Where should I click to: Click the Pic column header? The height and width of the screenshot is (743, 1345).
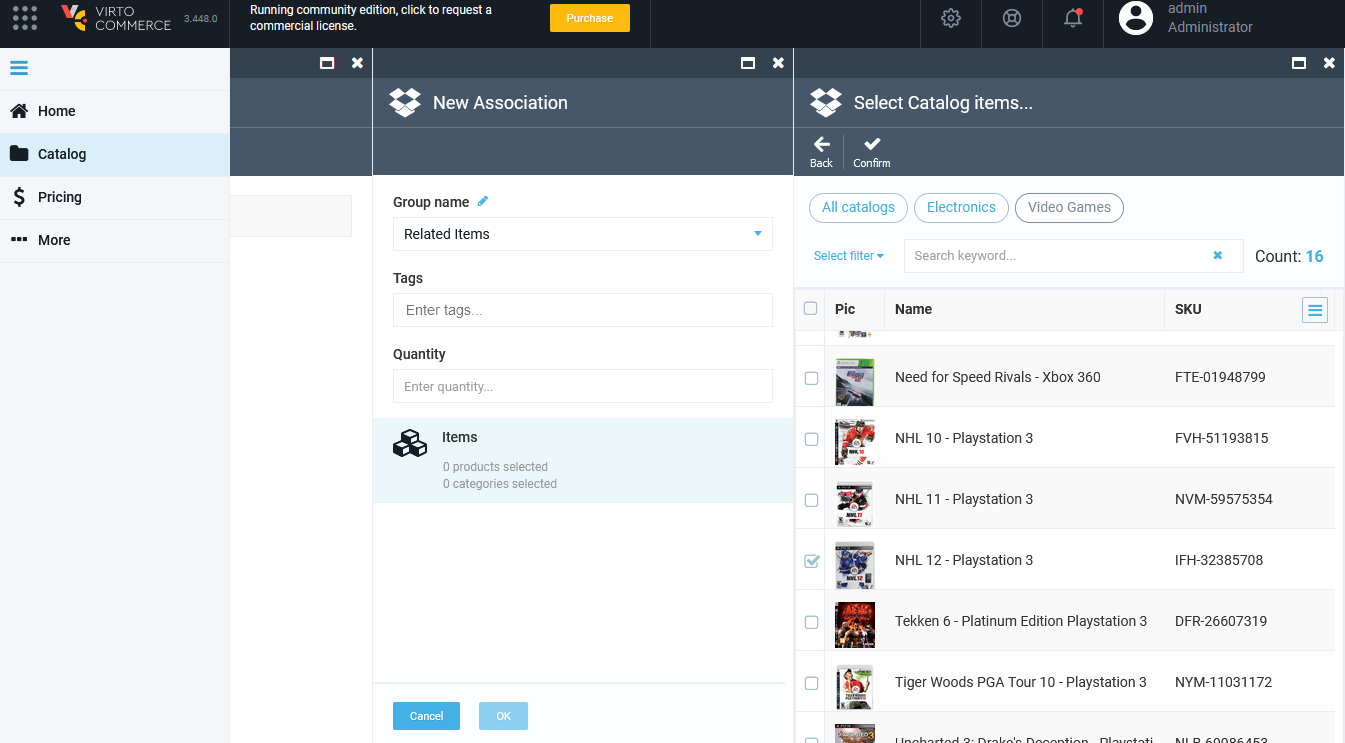[845, 309]
